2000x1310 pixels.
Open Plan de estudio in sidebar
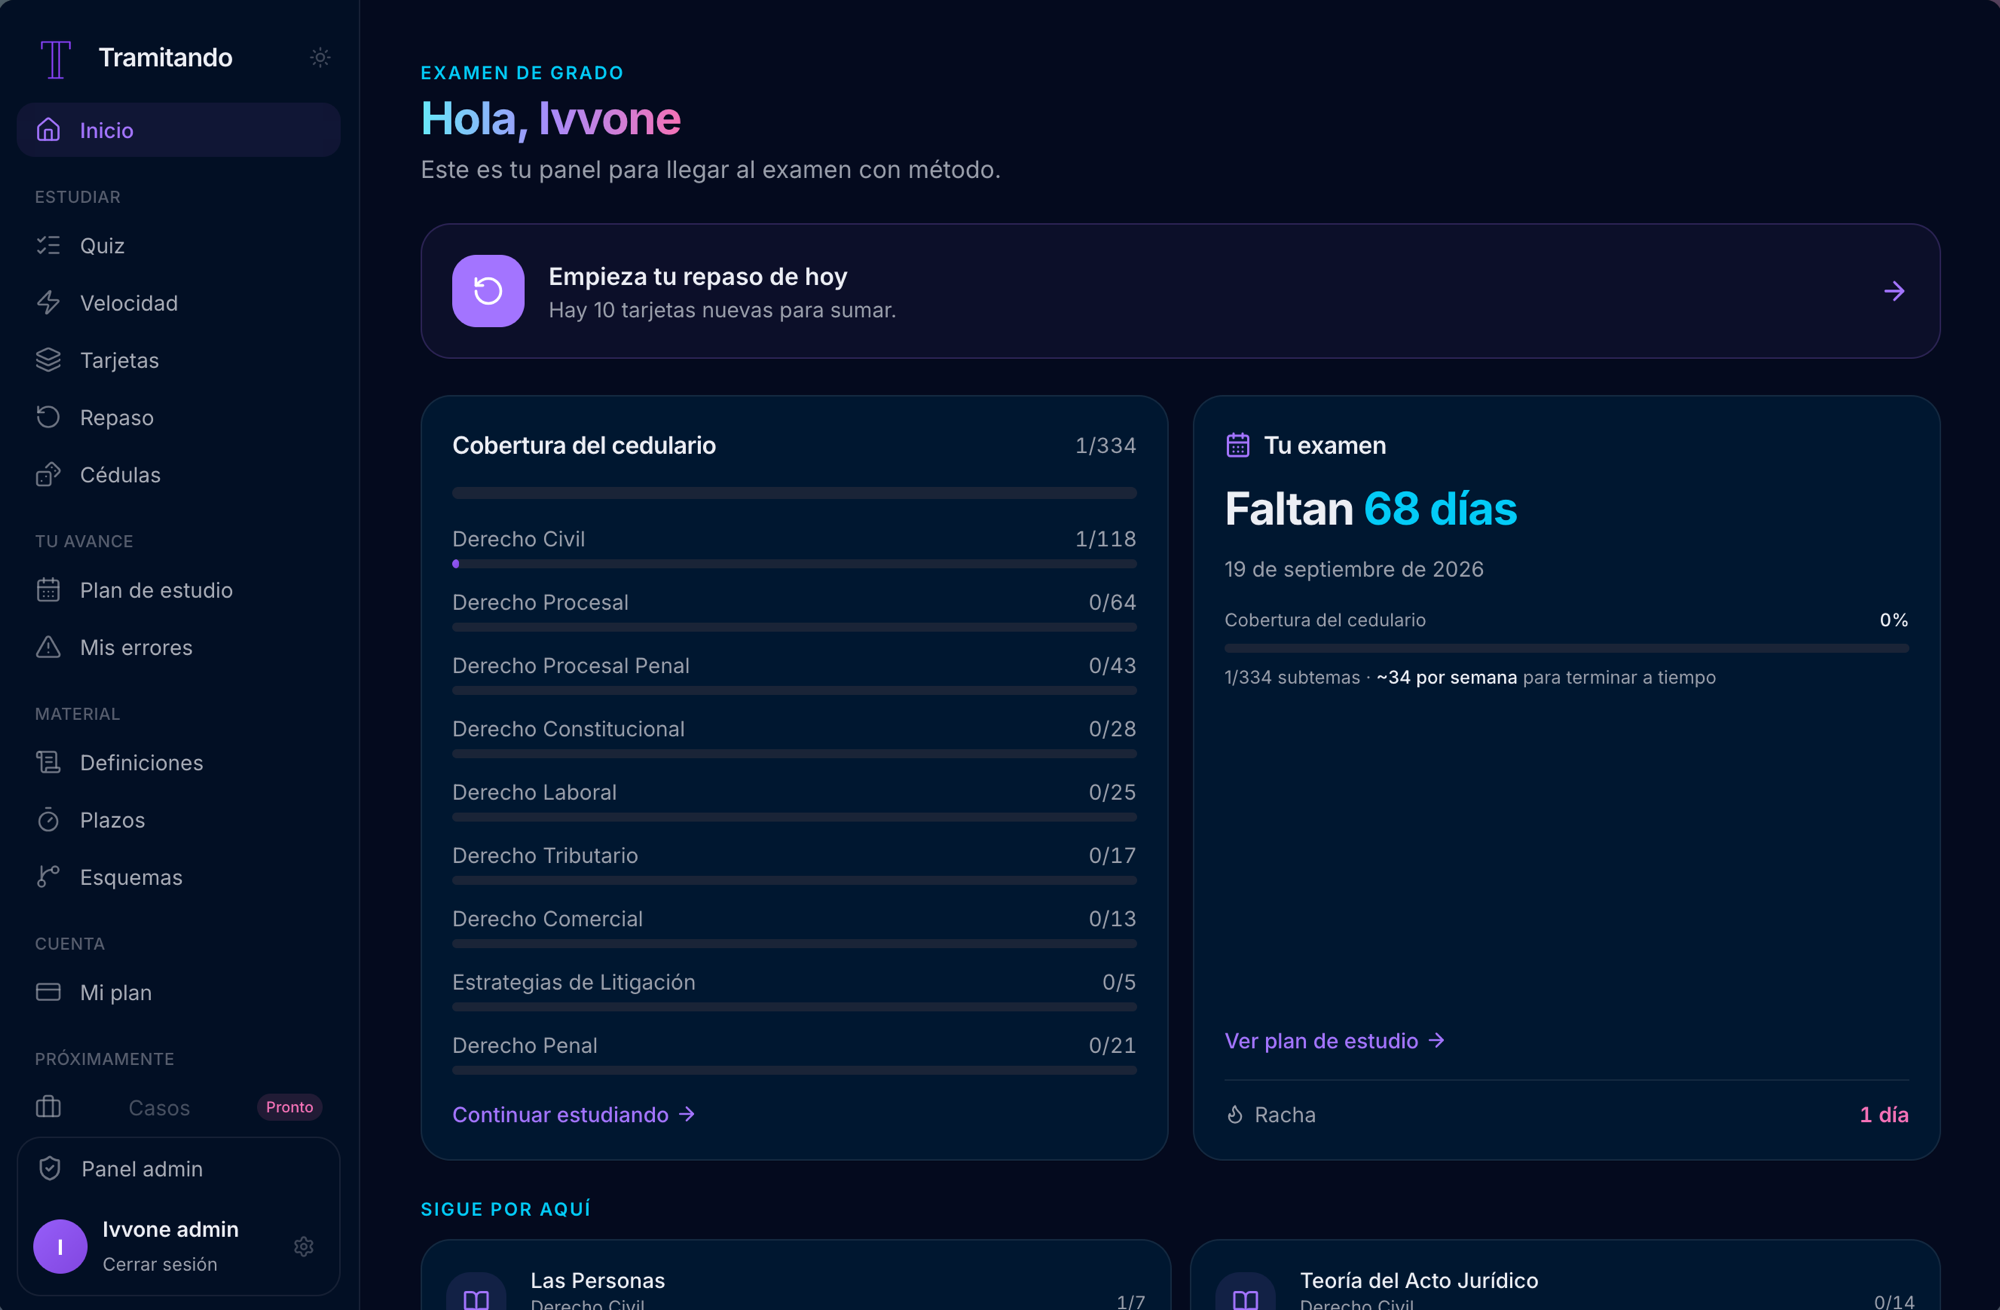[179, 590]
